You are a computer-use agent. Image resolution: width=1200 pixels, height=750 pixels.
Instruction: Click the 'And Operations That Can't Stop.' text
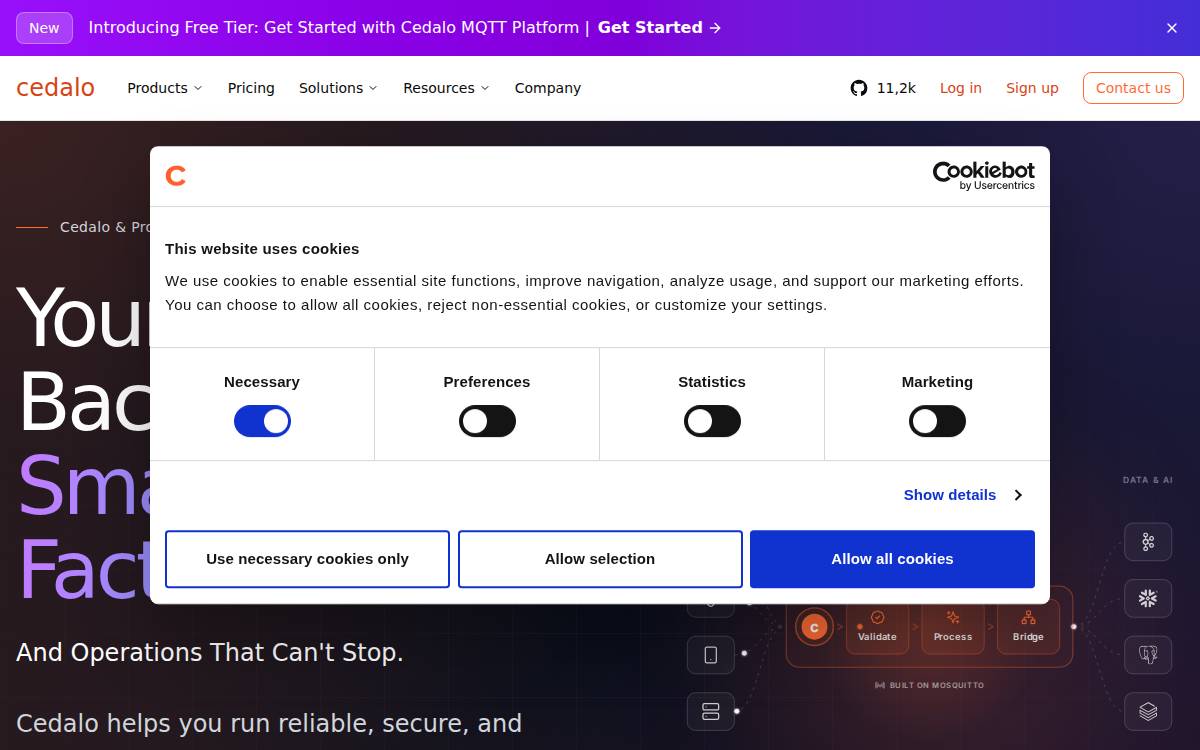210,653
